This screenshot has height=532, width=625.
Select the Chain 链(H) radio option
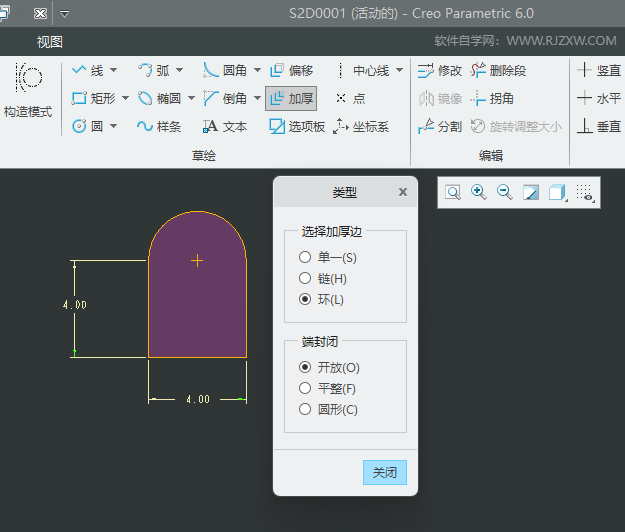[323, 278]
